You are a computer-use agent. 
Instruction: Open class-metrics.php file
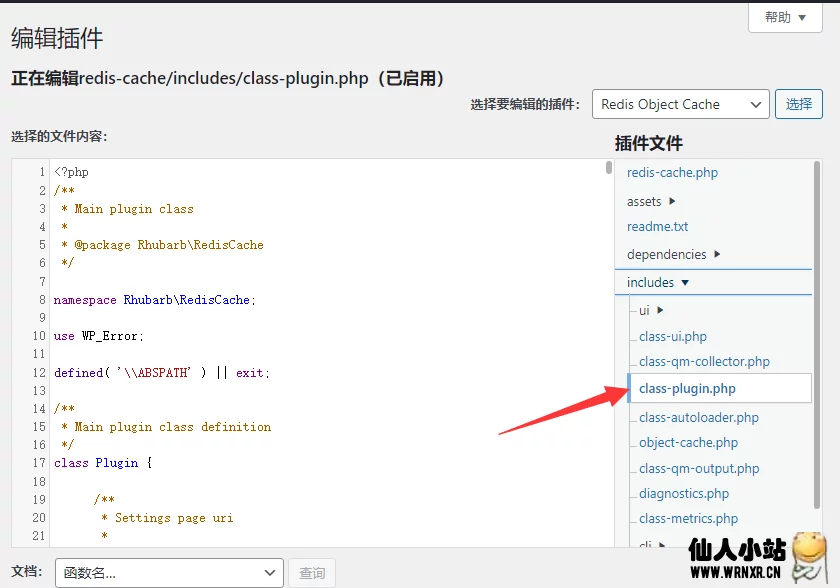click(688, 518)
